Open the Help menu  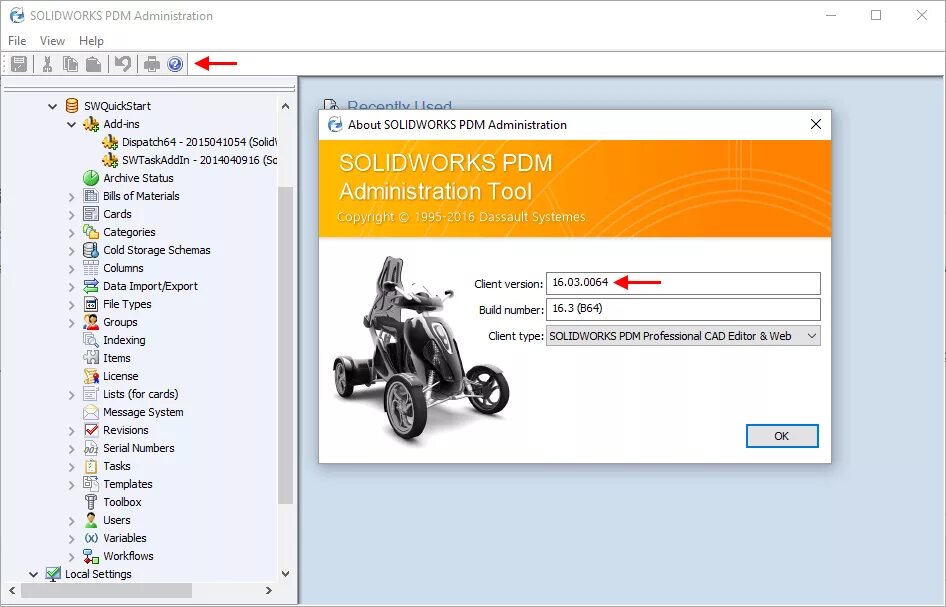(91, 40)
